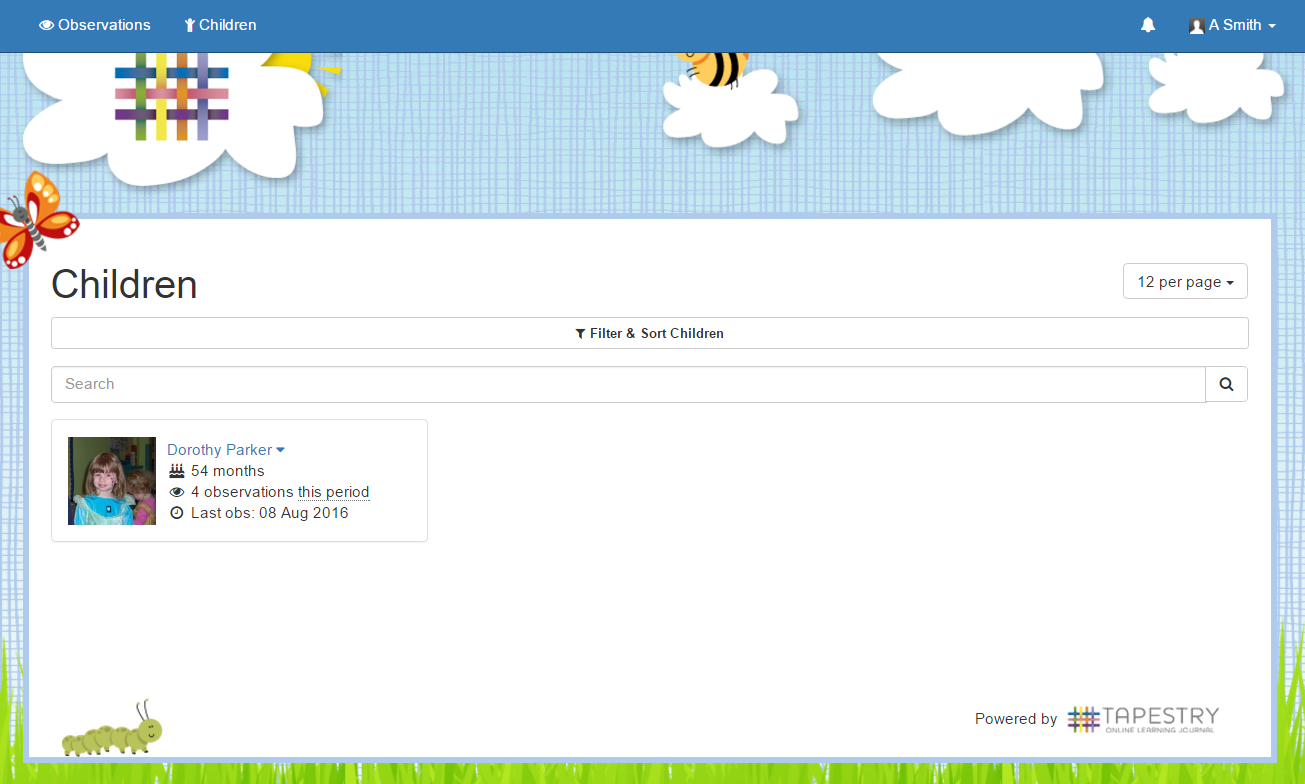1305x784 pixels.
Task: Click the '4 observations' text
Action: coord(242,492)
